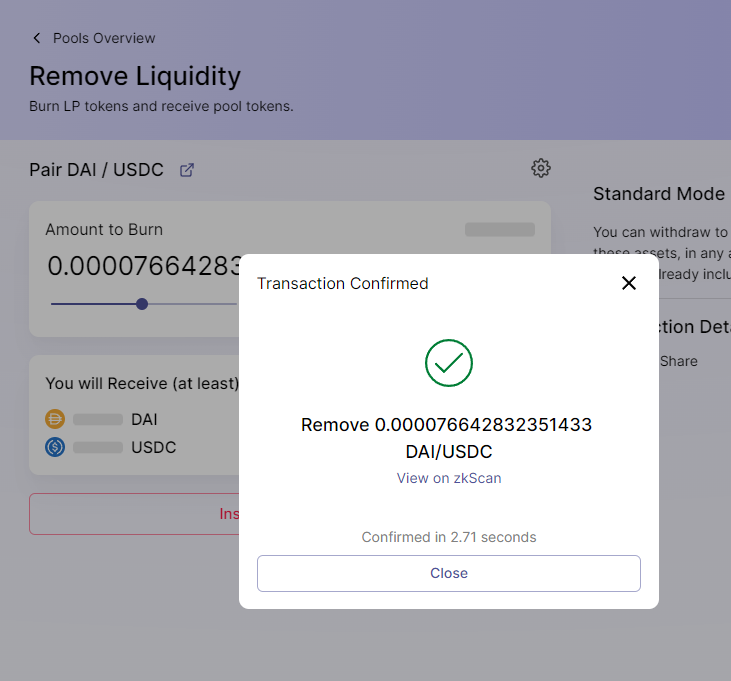Close the Transaction Confirmed dialog with X

tap(629, 283)
